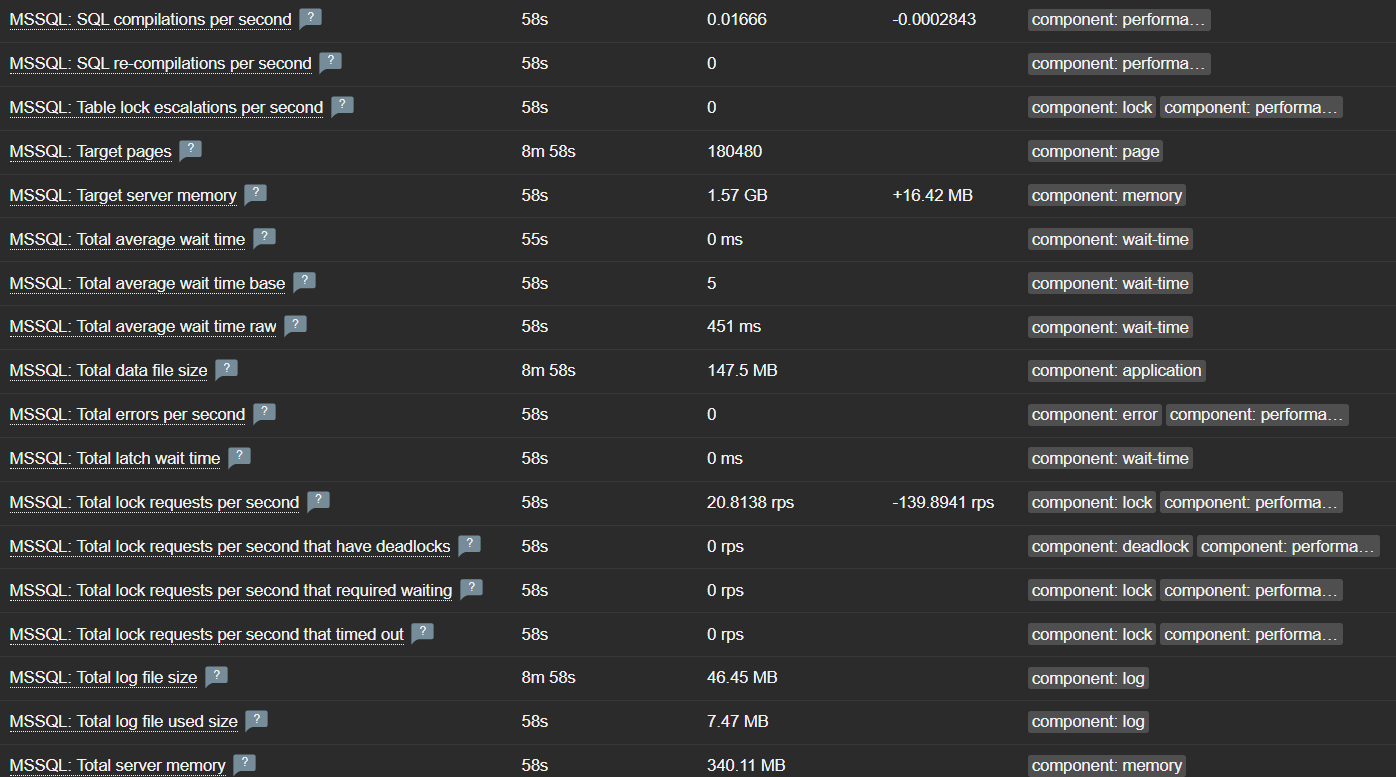Open help for Total average wait time raw
Image resolution: width=1396 pixels, height=777 pixels.
[x=296, y=326]
